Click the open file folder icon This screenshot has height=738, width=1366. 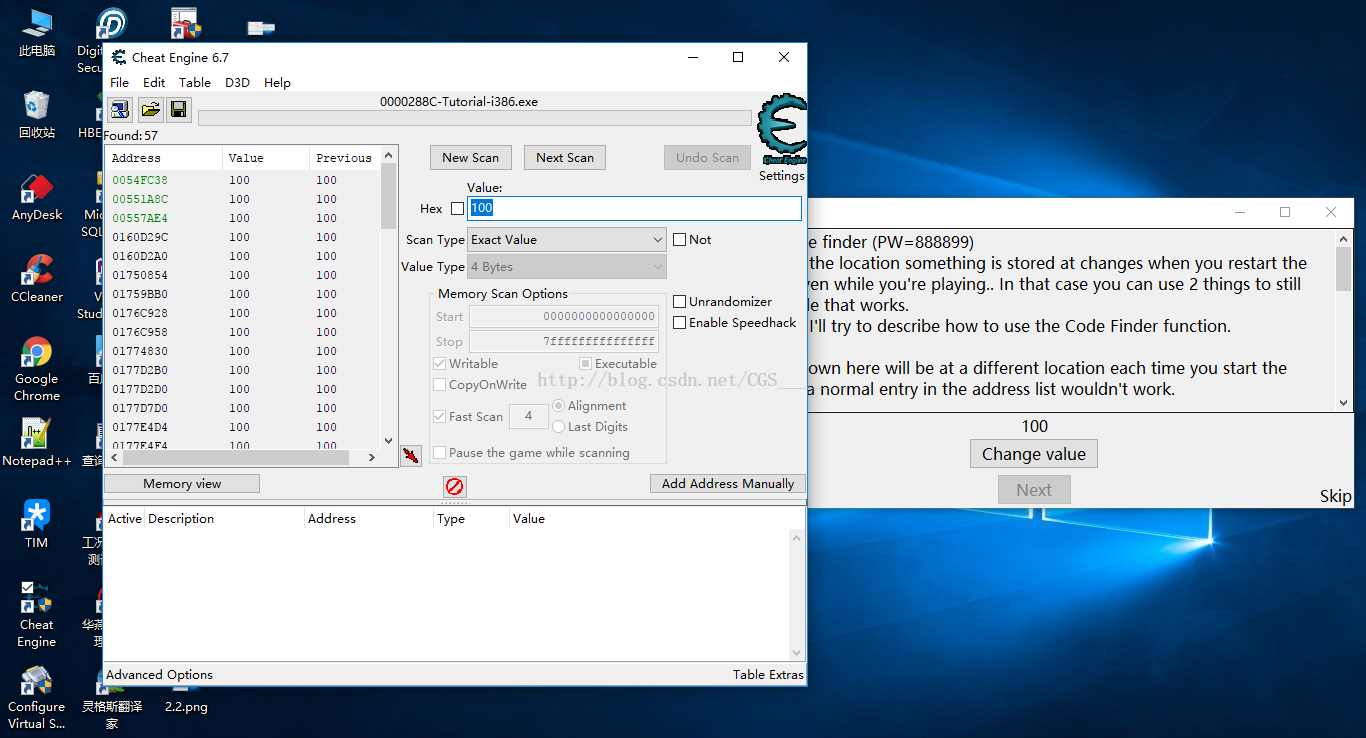click(150, 110)
